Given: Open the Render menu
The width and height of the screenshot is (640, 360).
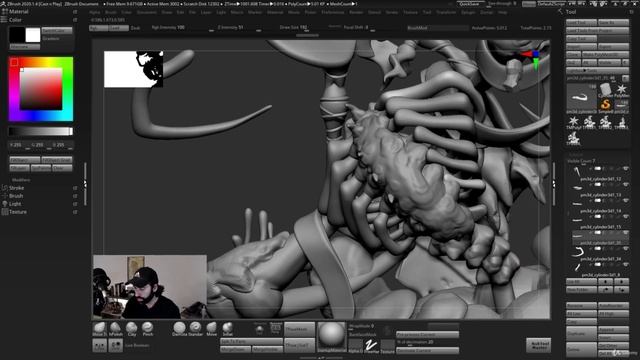Looking at the screenshot, I should [x=356, y=12].
